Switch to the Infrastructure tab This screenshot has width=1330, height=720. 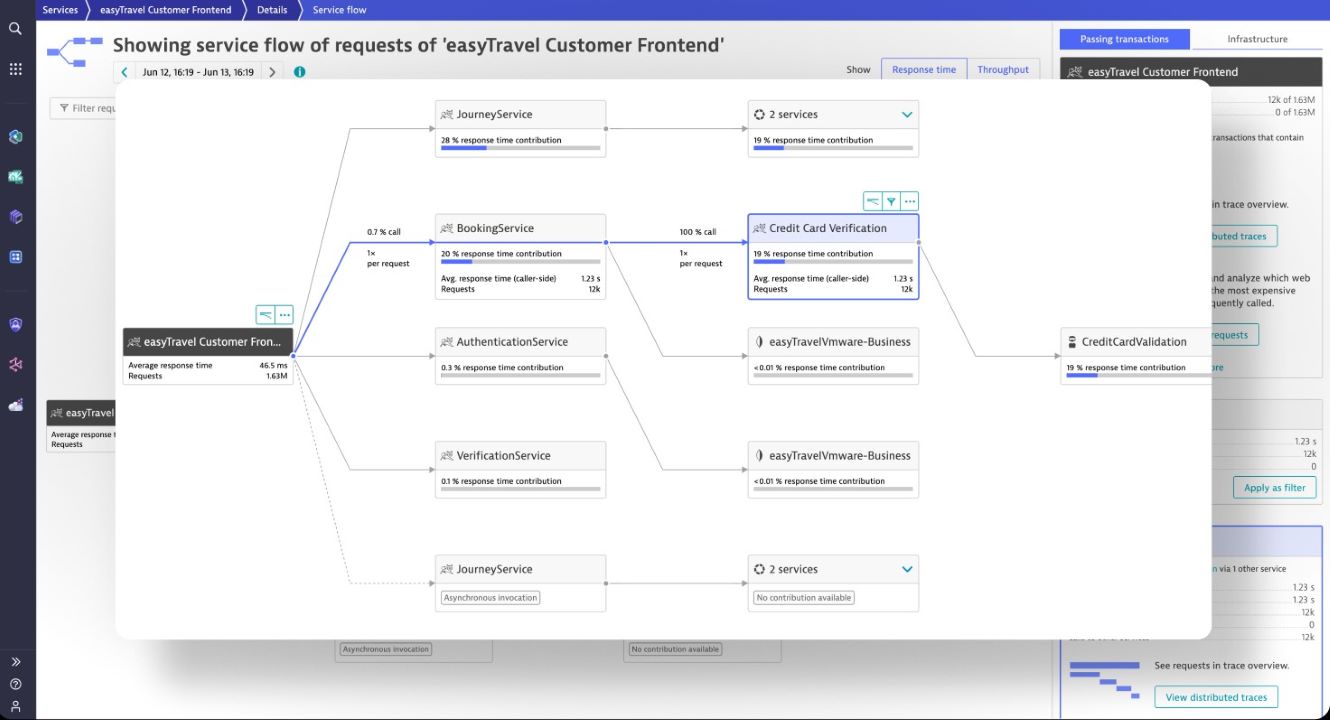tap(1257, 39)
